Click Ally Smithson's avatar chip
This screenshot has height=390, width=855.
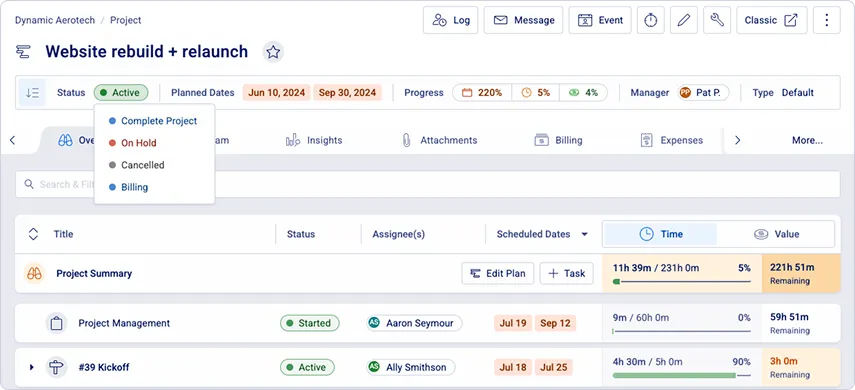click(411, 367)
